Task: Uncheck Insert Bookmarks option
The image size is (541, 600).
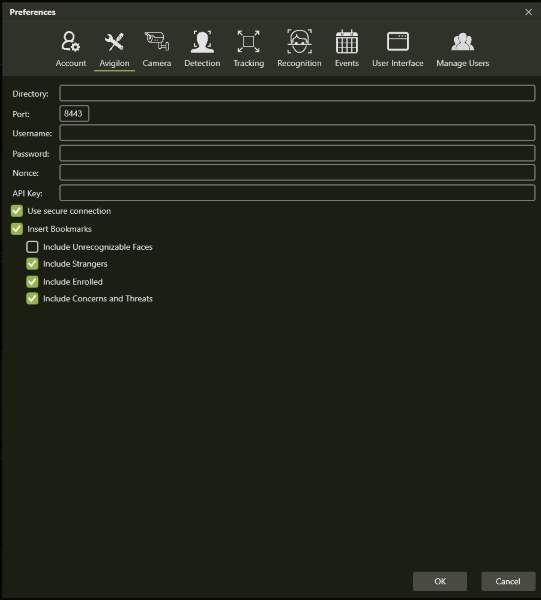Action: coord(17,229)
